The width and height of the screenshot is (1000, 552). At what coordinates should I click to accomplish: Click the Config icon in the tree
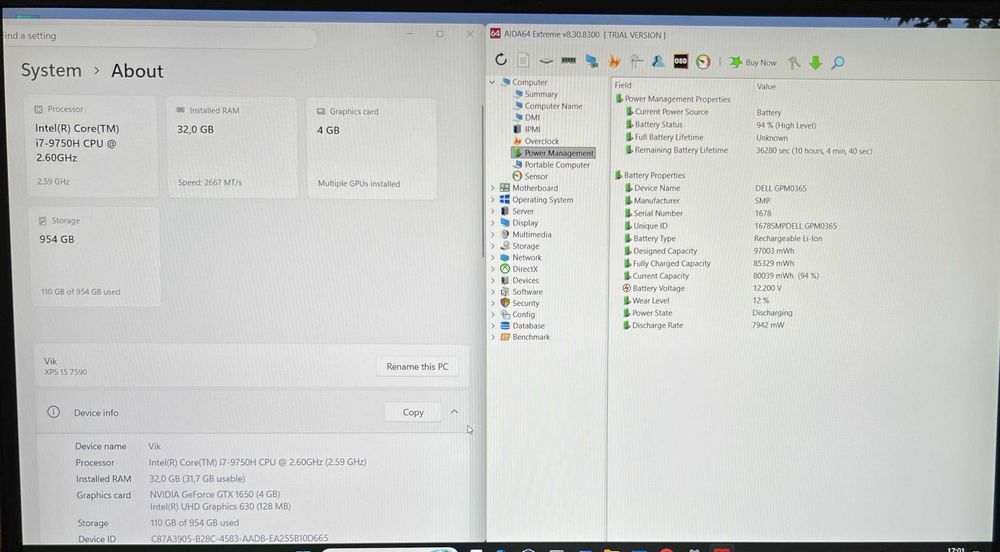pyautogui.click(x=505, y=314)
